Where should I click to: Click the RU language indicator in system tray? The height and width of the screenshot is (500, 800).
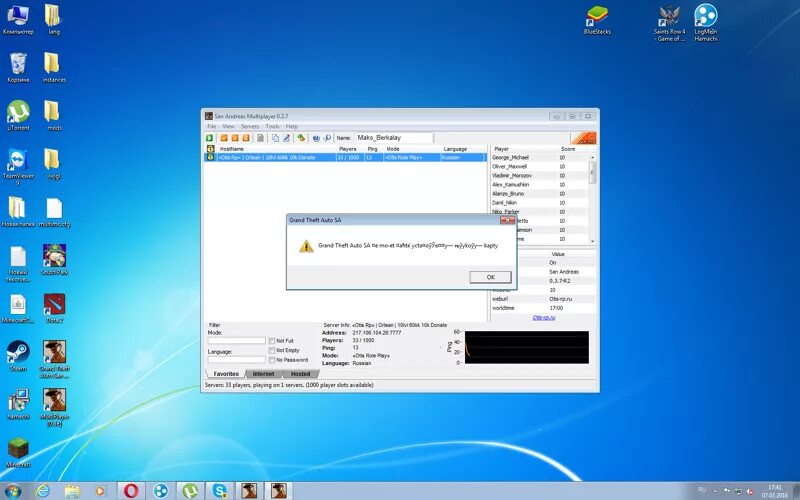pyautogui.click(x=702, y=490)
